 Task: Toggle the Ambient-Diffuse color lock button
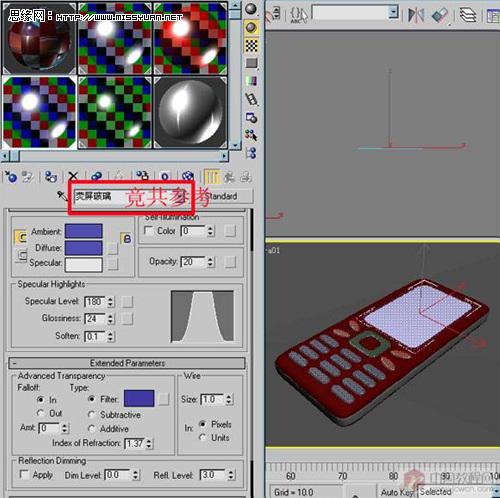click(21, 237)
